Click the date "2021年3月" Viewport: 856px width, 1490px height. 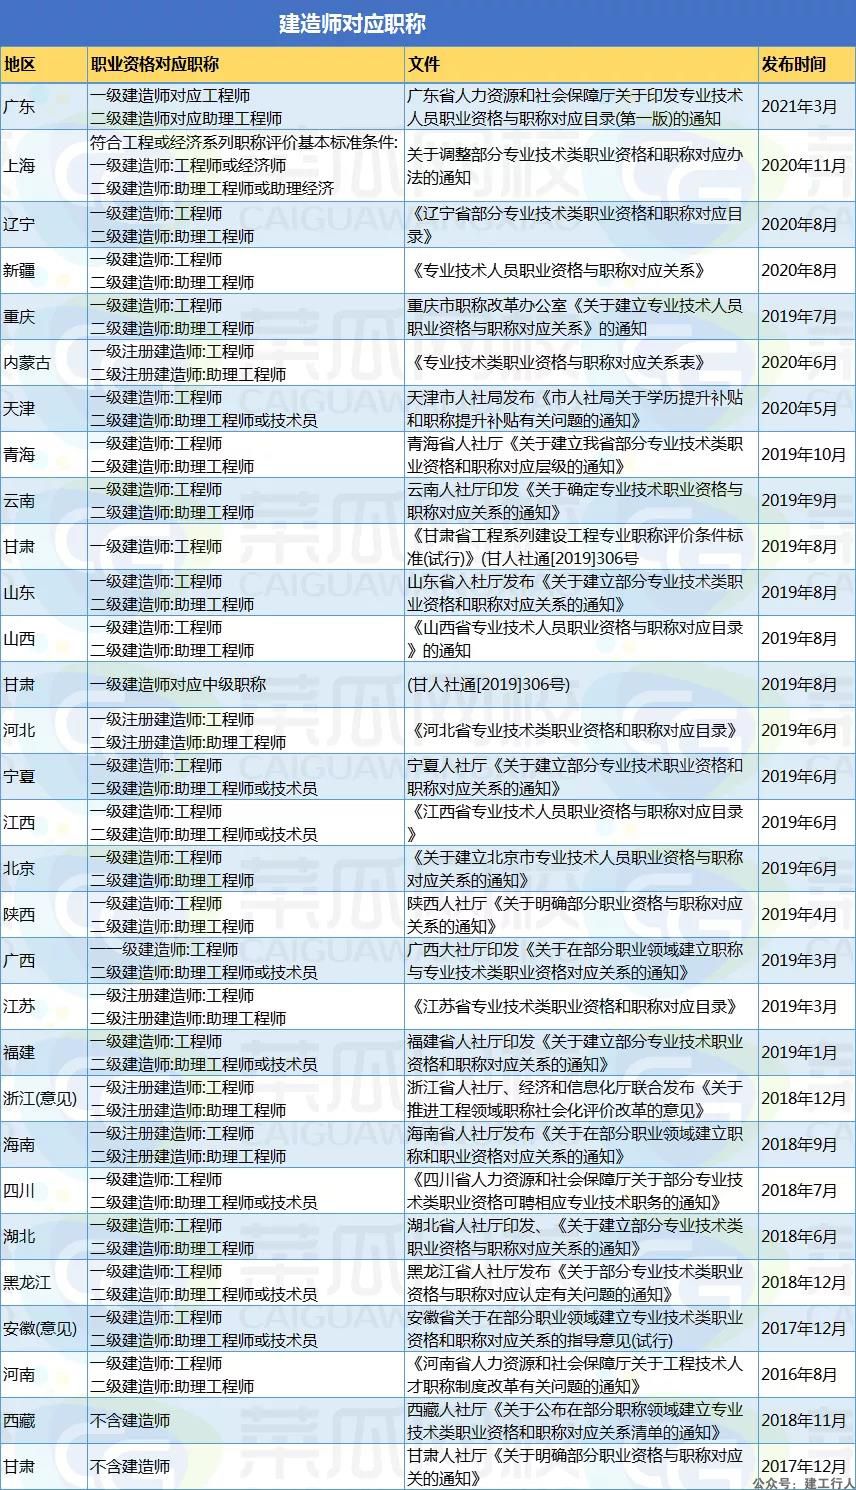(x=799, y=107)
